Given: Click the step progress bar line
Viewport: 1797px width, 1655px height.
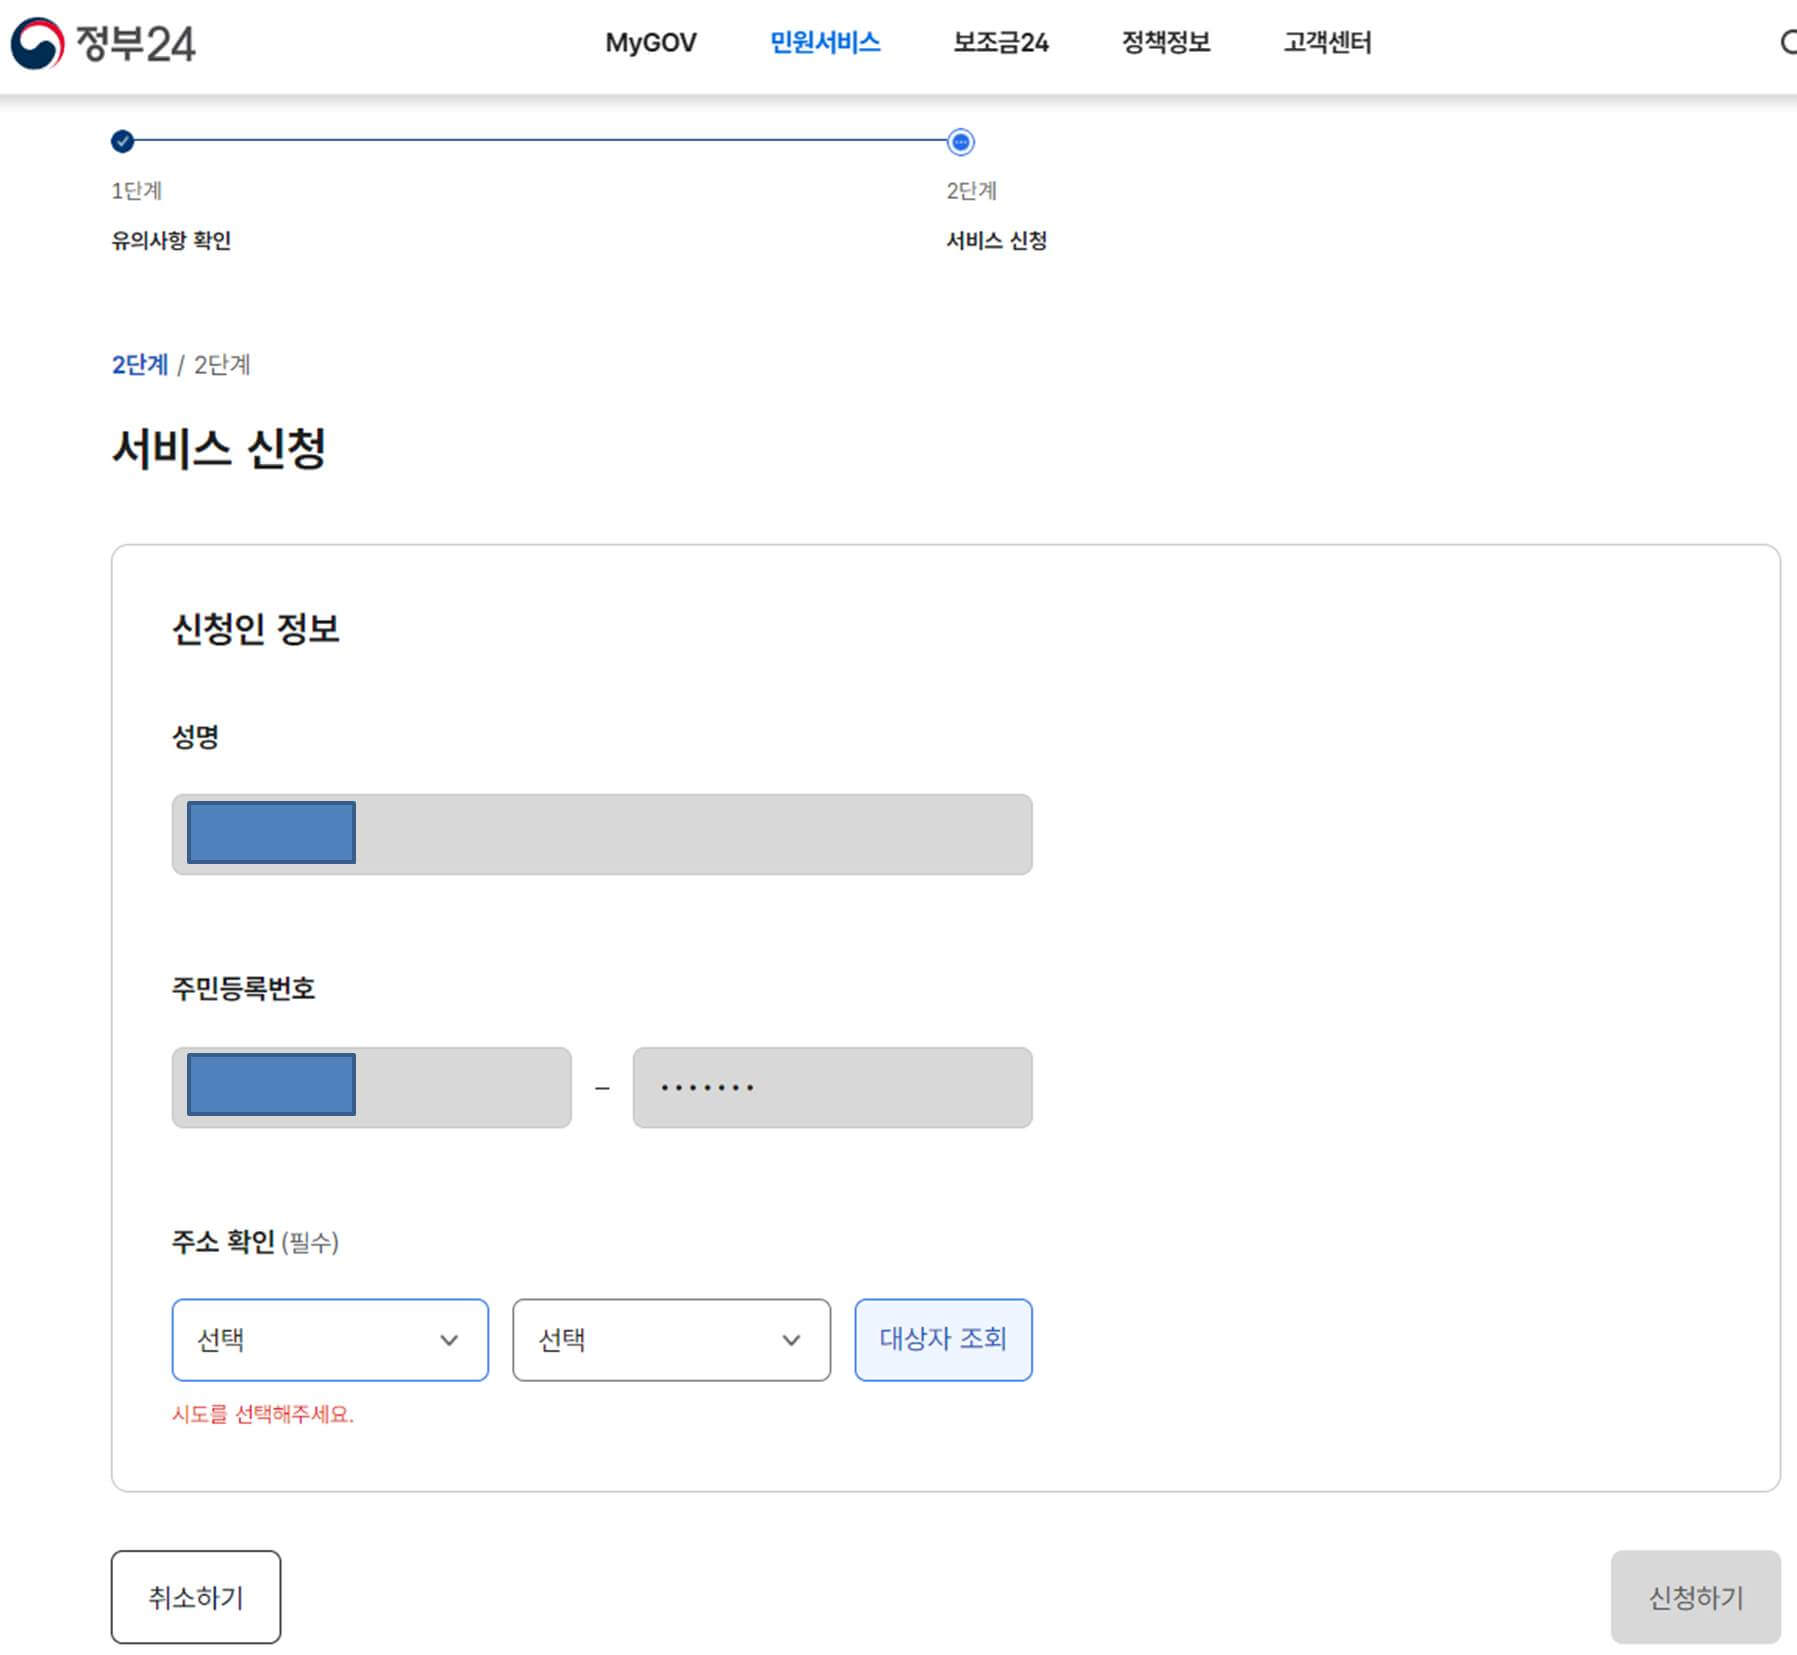Looking at the screenshot, I should 540,143.
